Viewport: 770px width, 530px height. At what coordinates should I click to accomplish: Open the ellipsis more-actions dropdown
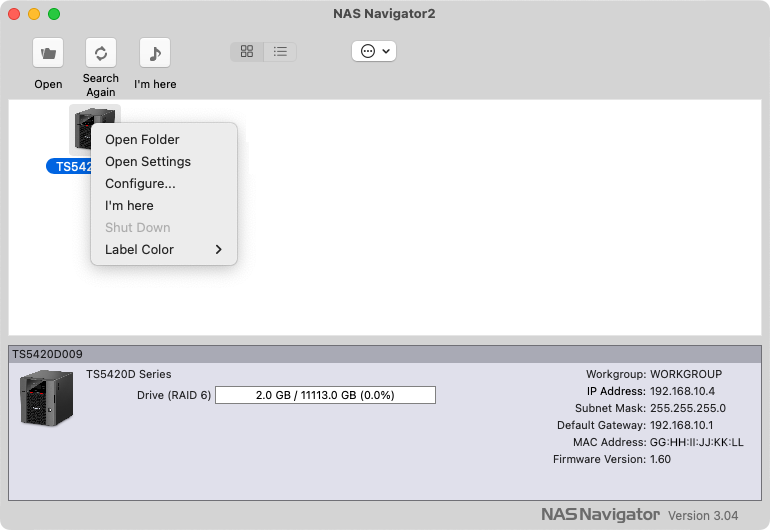tap(374, 51)
